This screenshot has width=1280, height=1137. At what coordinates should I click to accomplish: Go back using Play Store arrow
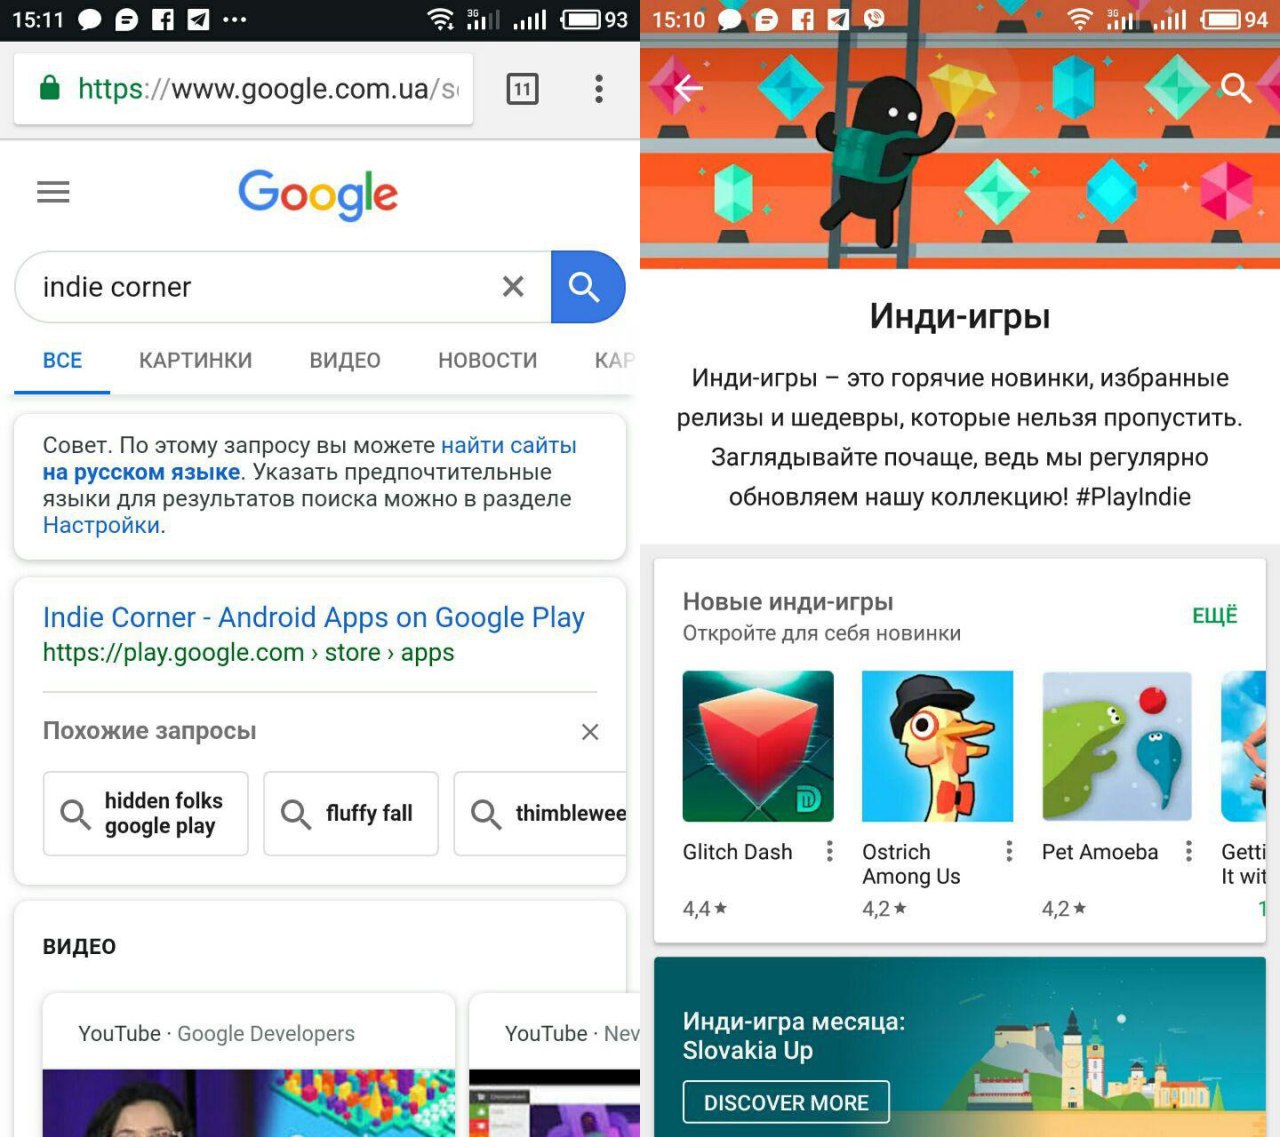tap(688, 88)
